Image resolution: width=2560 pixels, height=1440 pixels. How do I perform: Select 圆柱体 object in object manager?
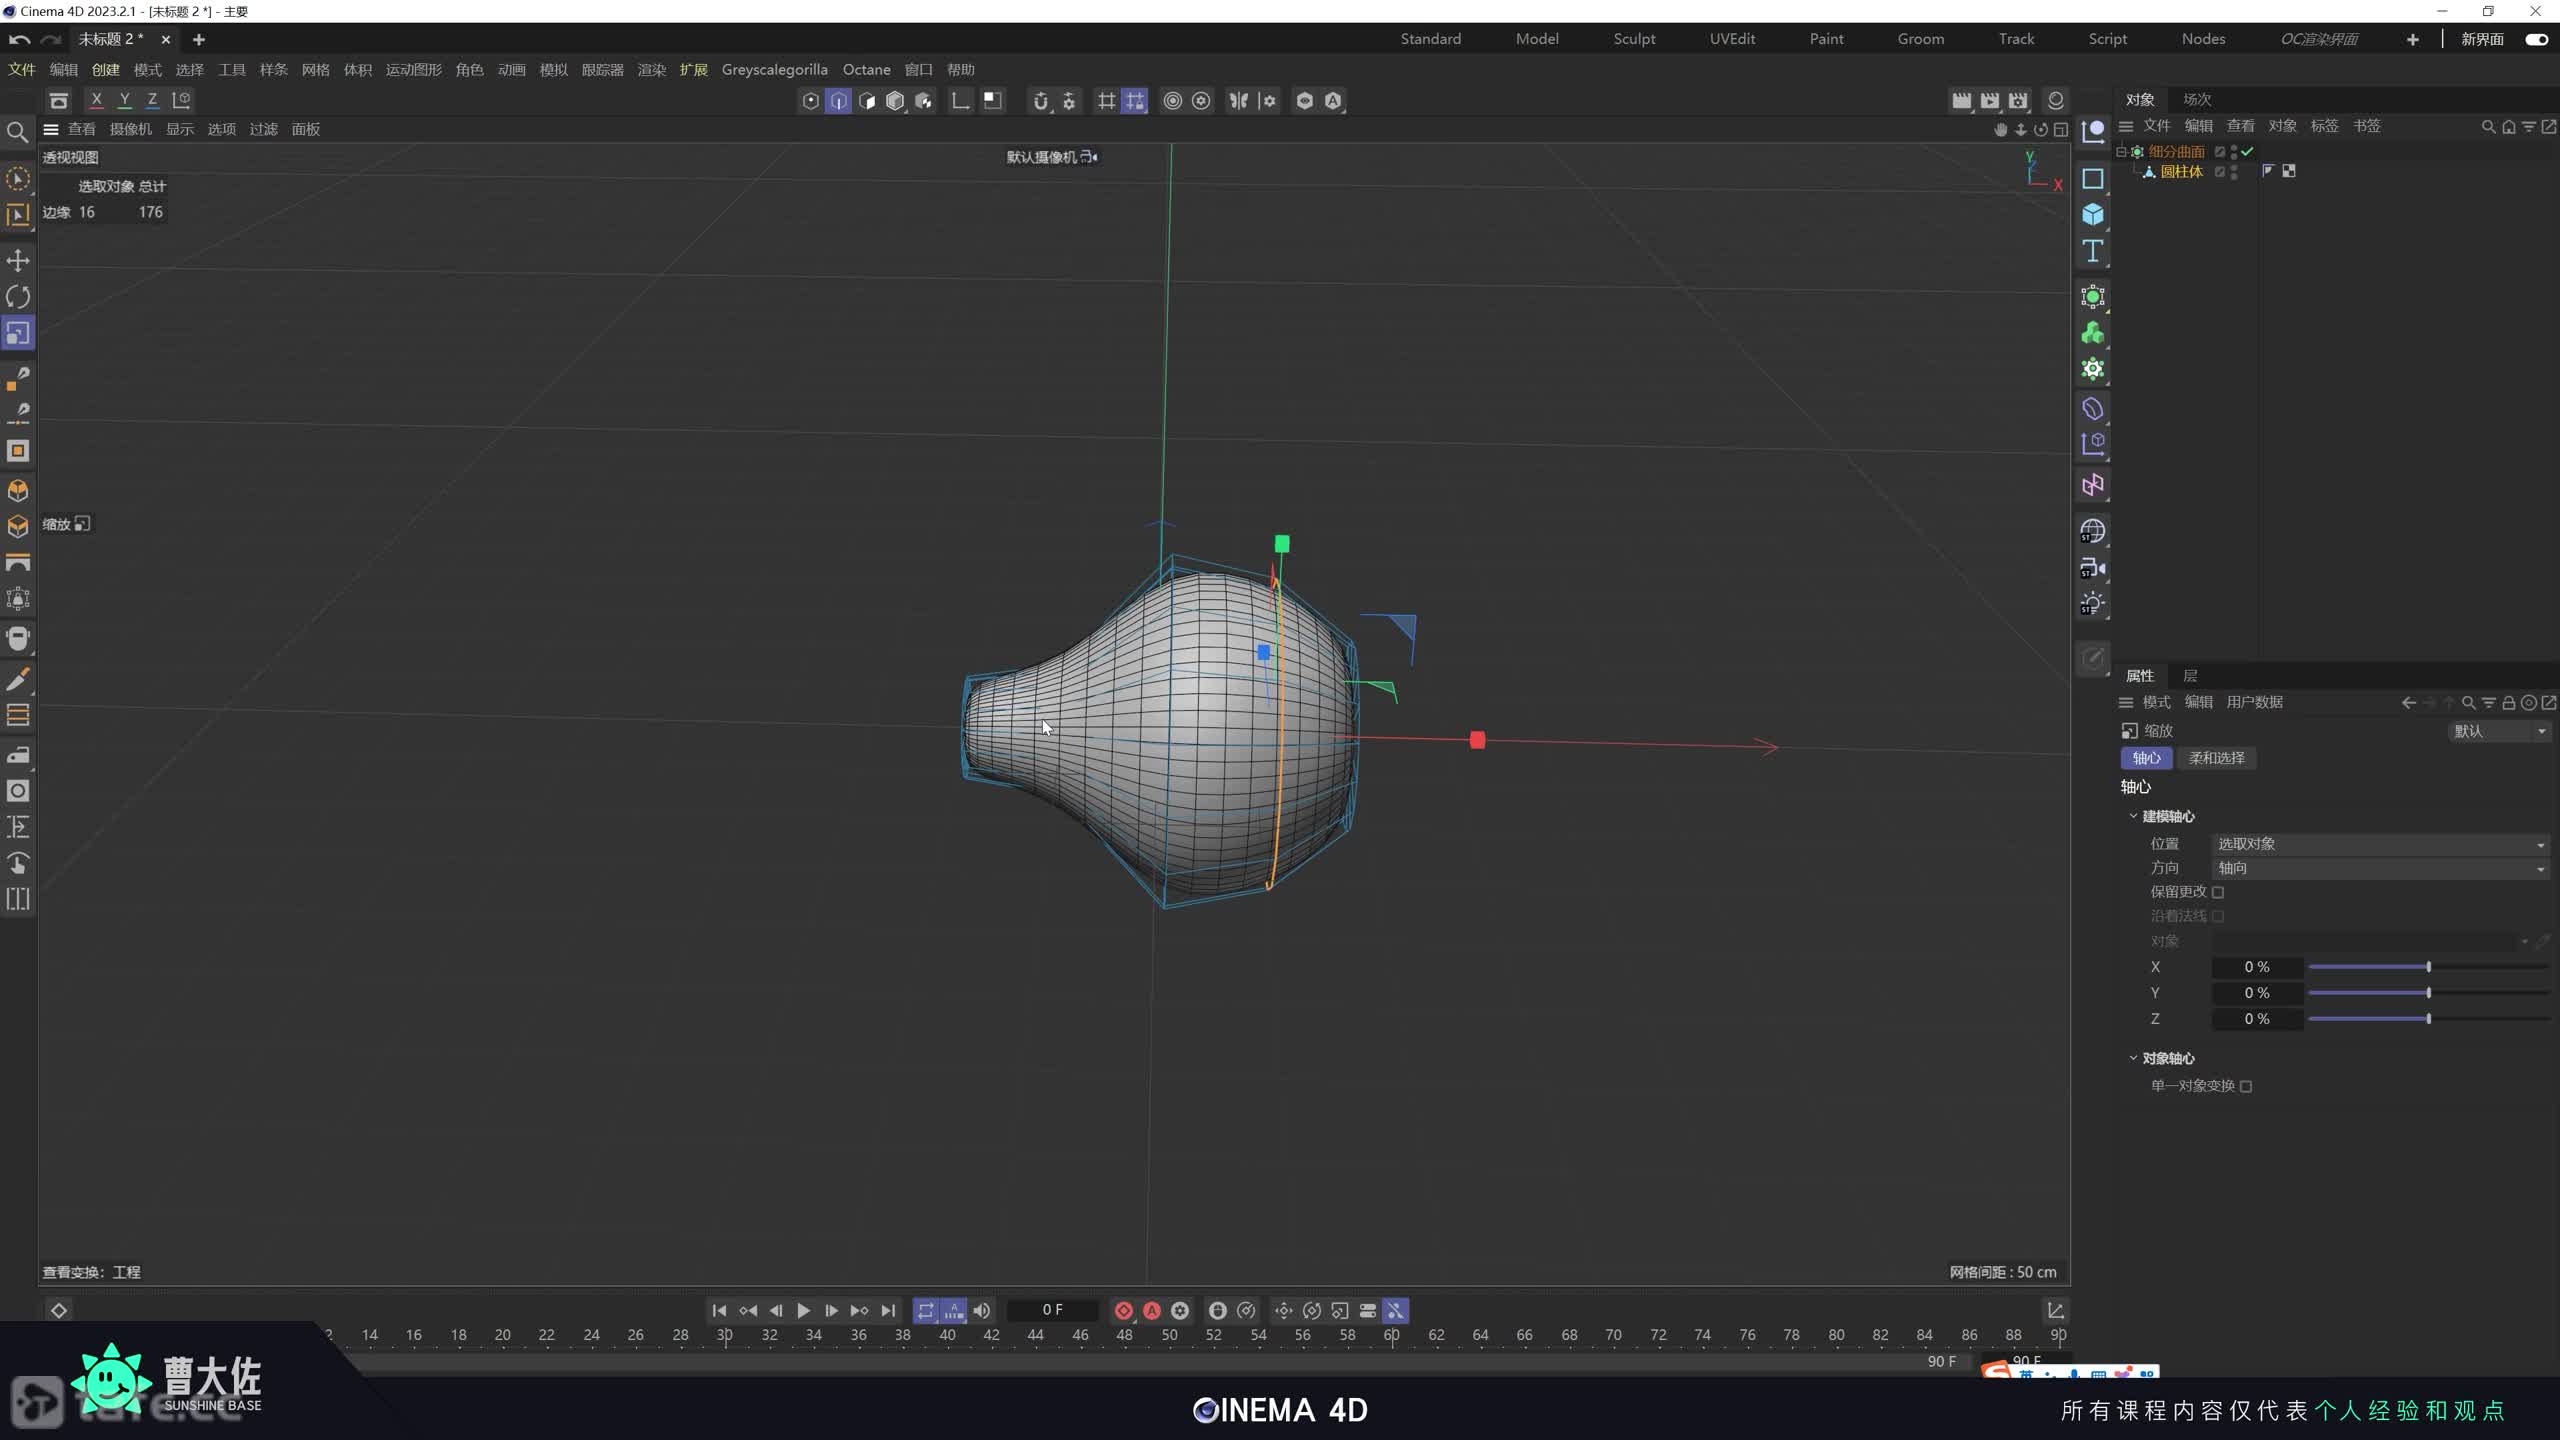click(x=2181, y=172)
